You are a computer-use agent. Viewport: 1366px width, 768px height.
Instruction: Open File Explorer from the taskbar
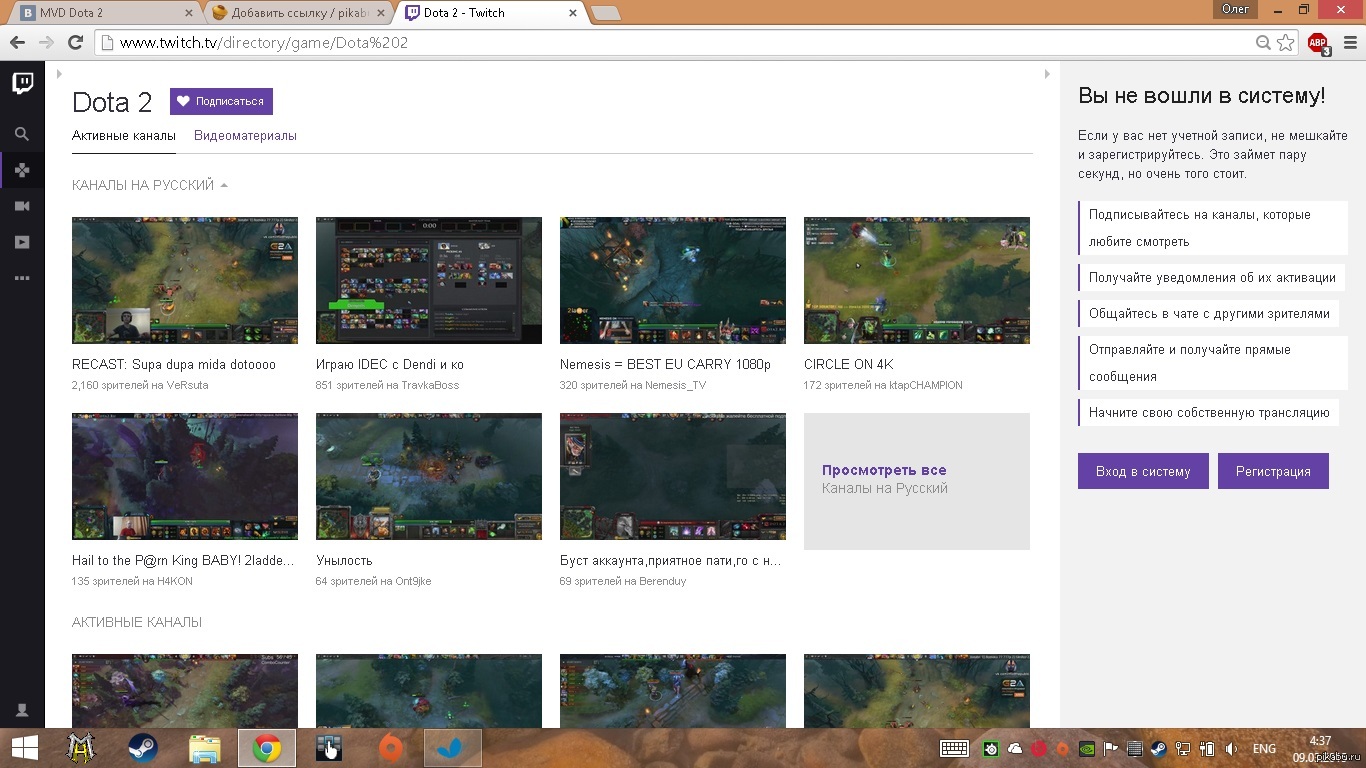pyautogui.click(x=205, y=748)
